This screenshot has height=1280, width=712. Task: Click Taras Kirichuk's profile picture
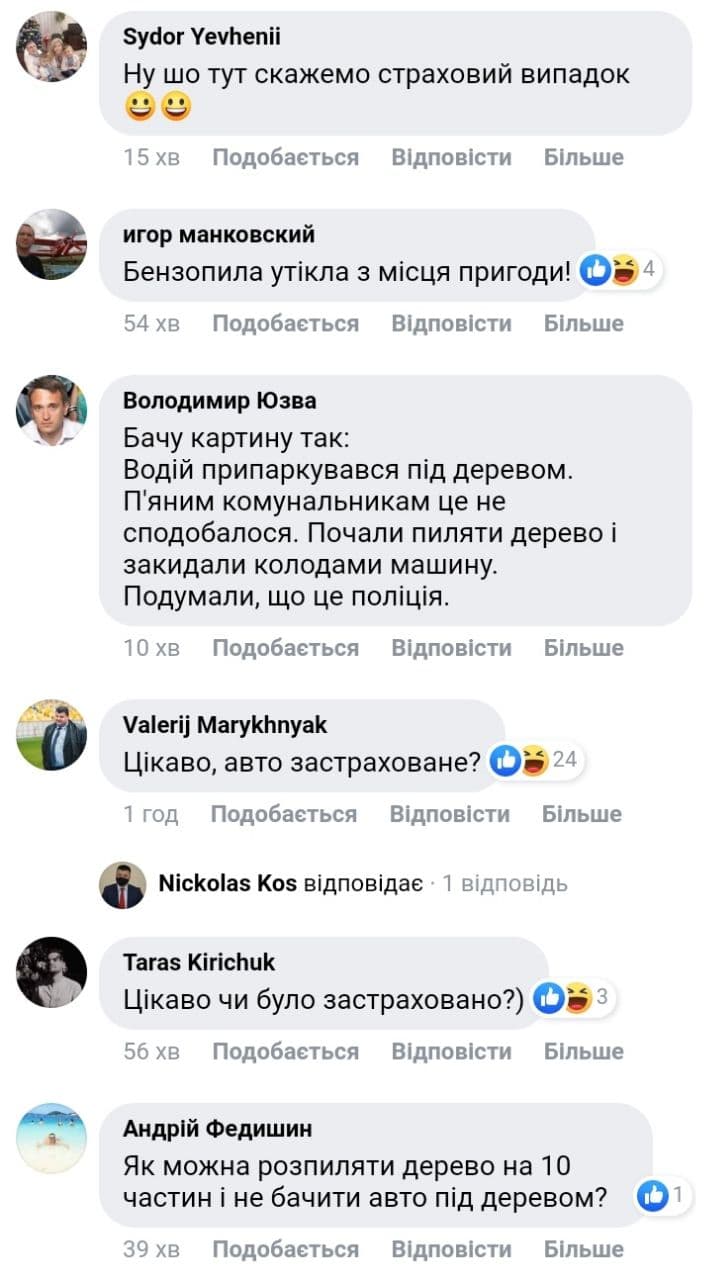(x=51, y=972)
